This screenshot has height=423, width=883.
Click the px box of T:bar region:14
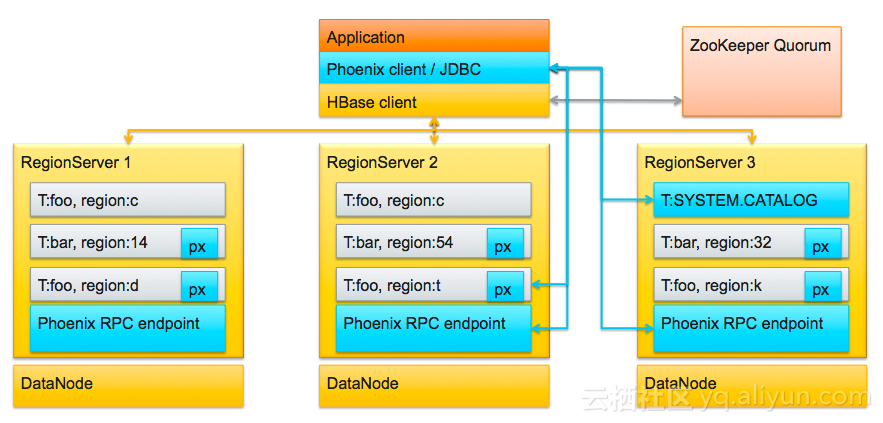(199, 243)
